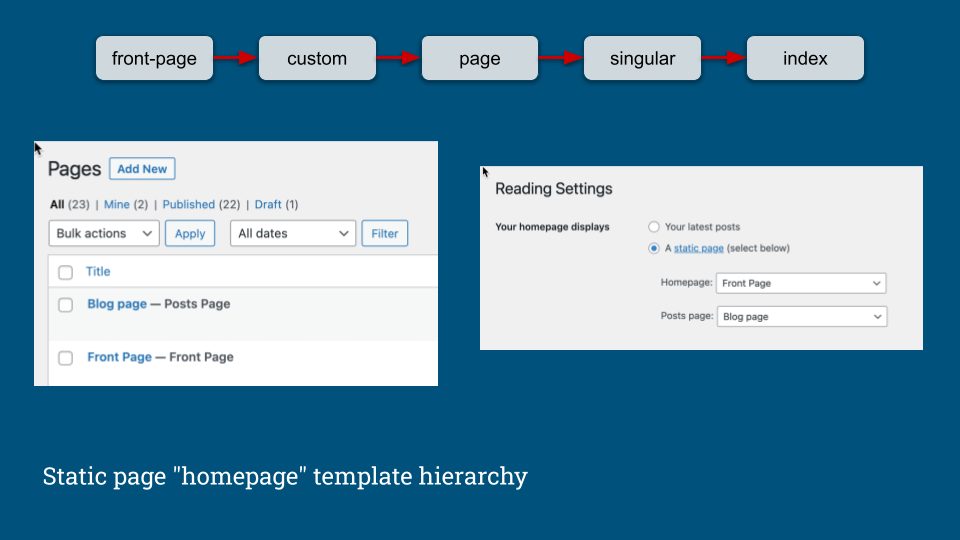Screen dimensions: 960x540
Task: Click the Apply button
Action: pyautogui.click(x=190, y=233)
